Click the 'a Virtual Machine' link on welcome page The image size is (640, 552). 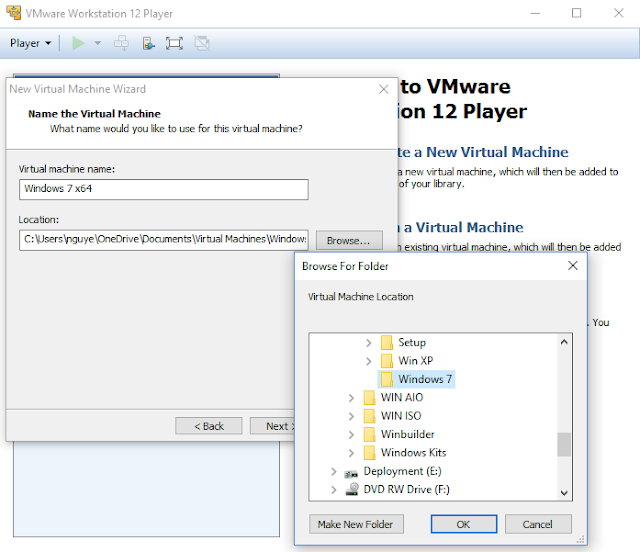coord(463,227)
